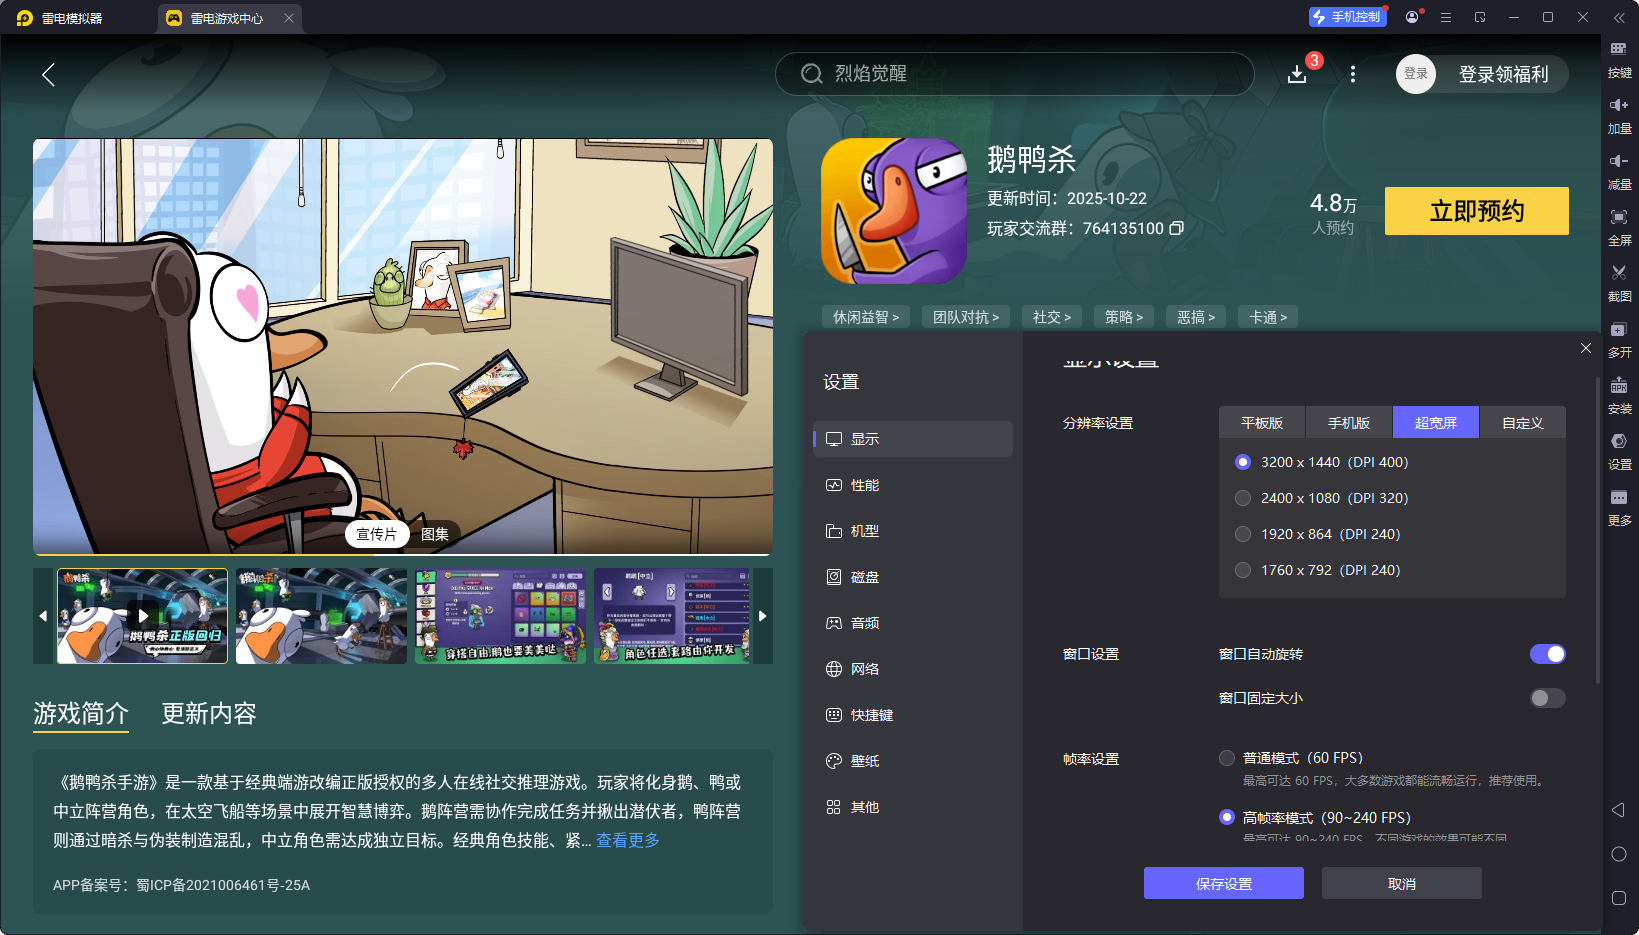Screen dimensions: 1639x935
Task: Toggle 窗口自动旋转 switch
Action: (x=1548, y=654)
